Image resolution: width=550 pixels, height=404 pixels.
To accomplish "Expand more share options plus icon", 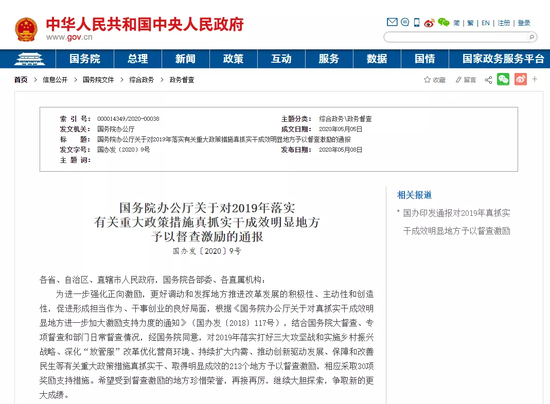I will [535, 79].
